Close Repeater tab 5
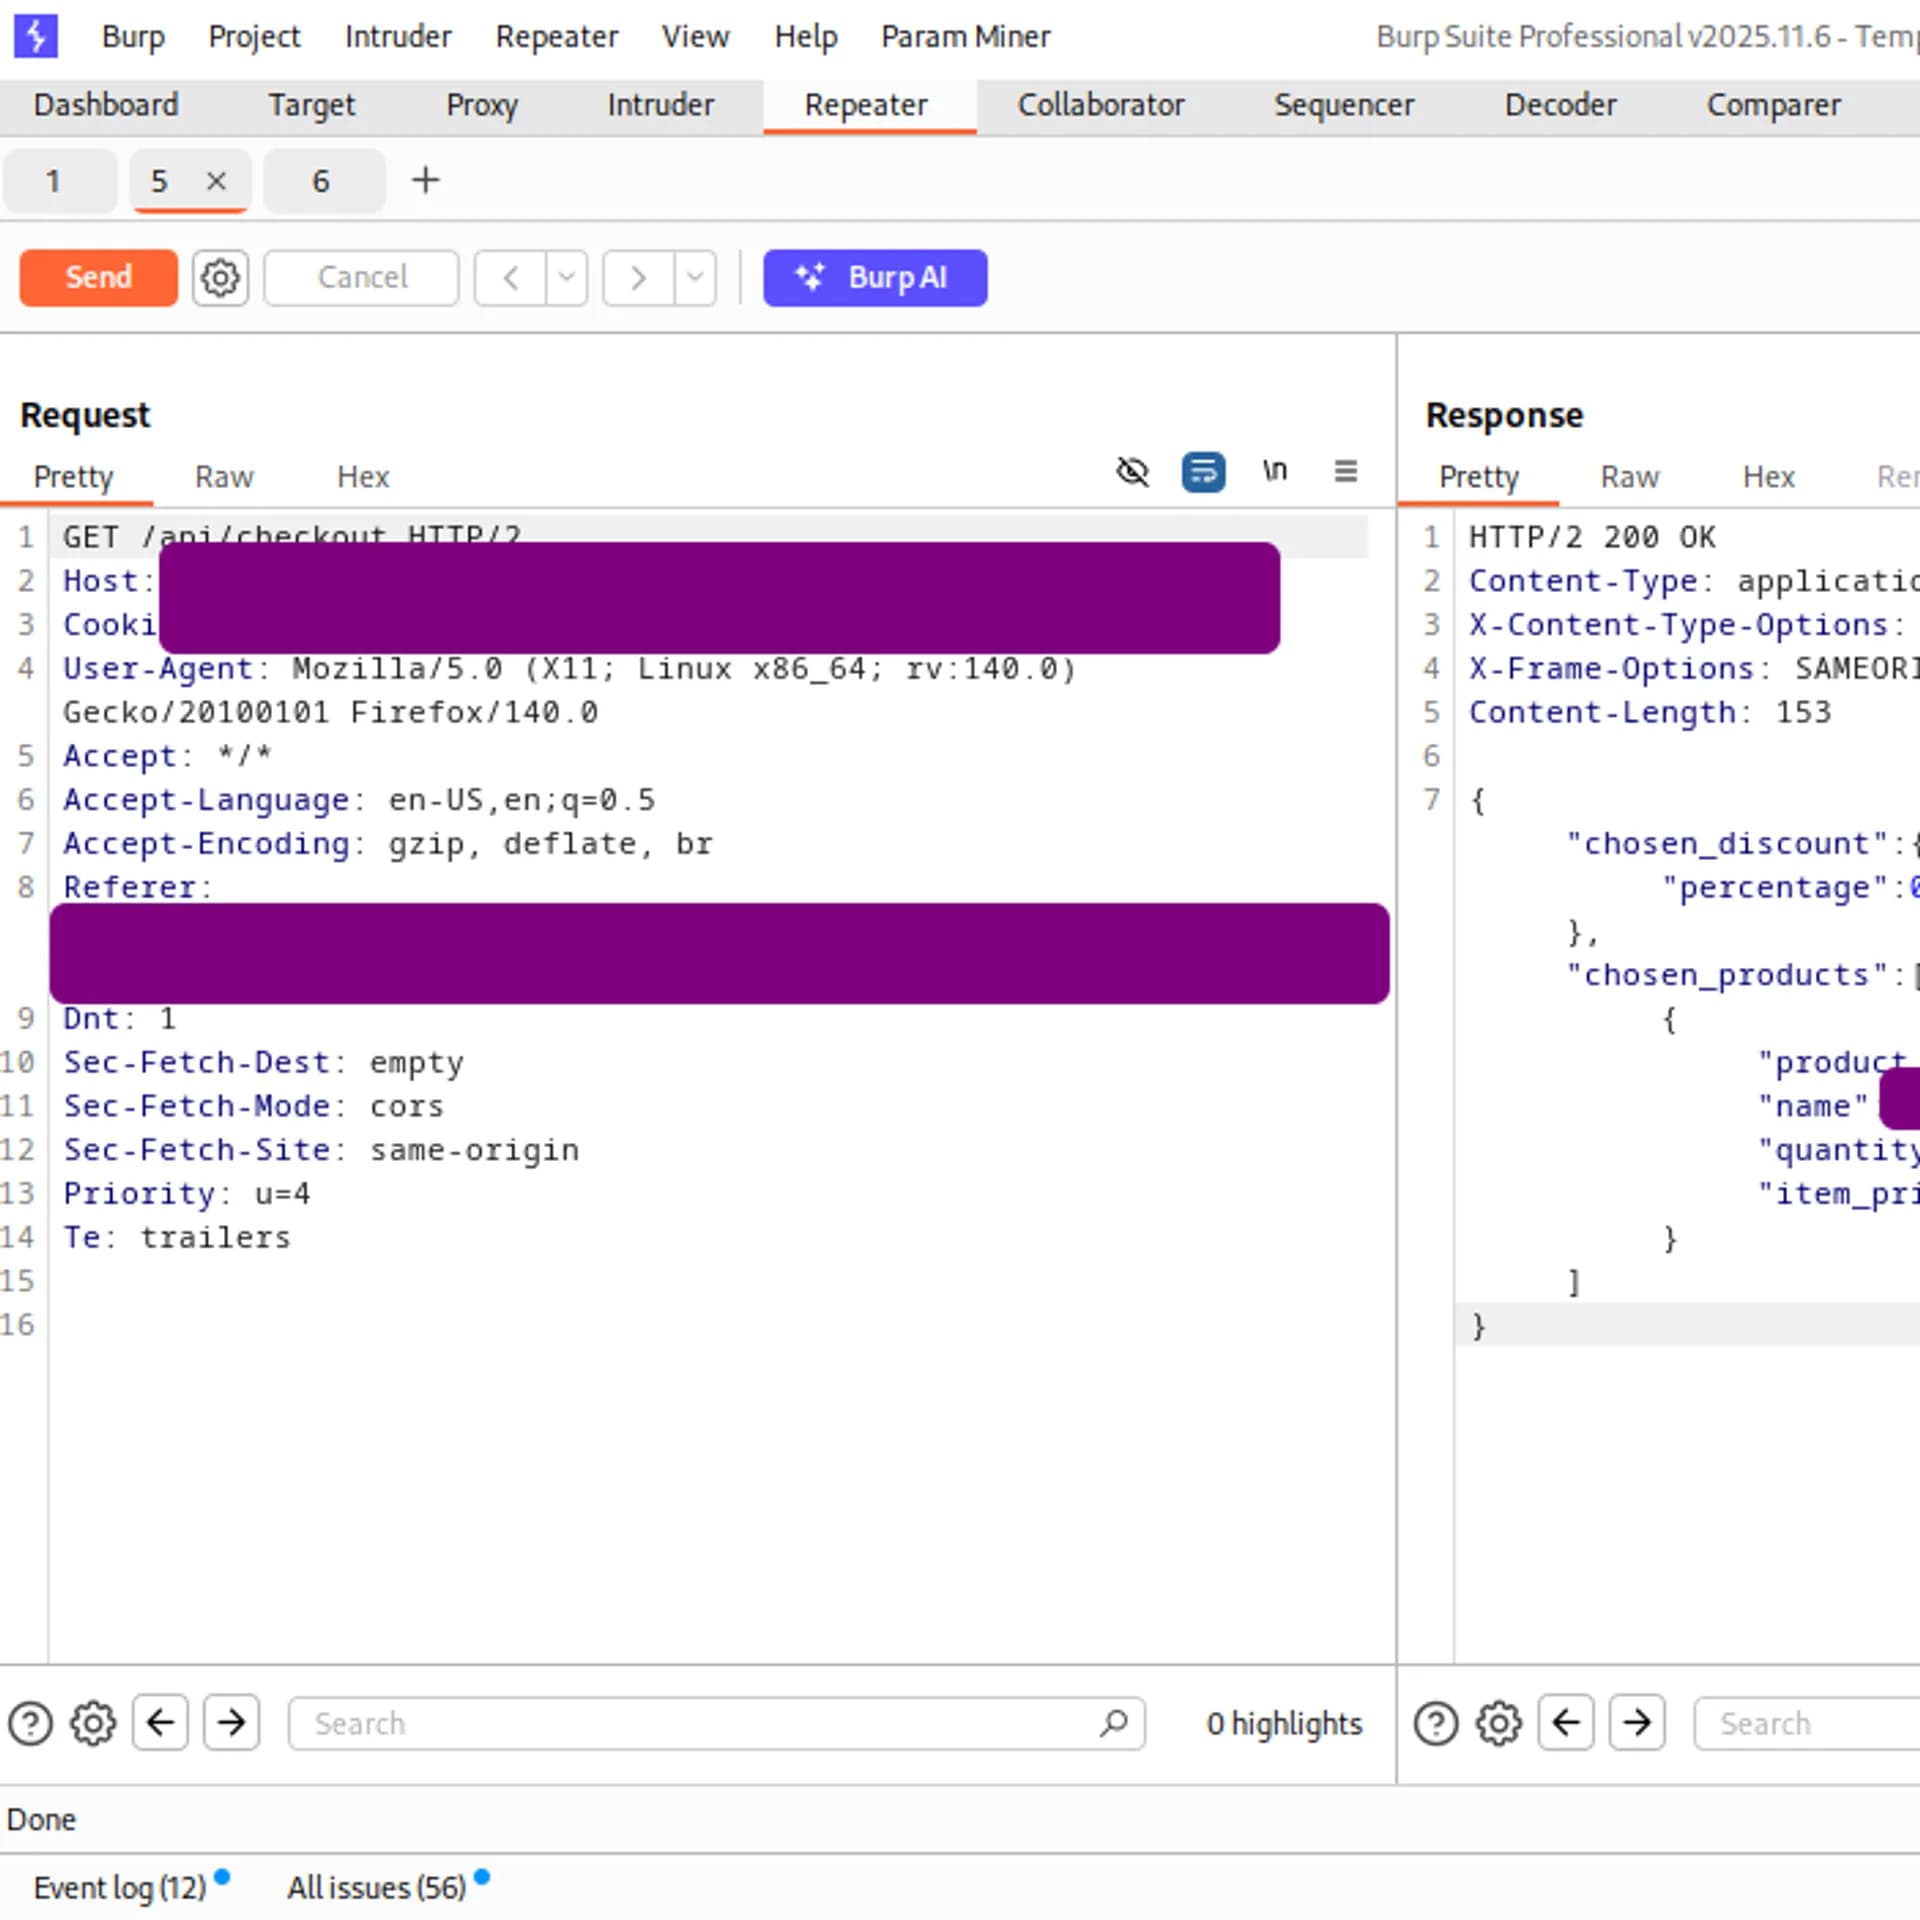 coord(216,181)
